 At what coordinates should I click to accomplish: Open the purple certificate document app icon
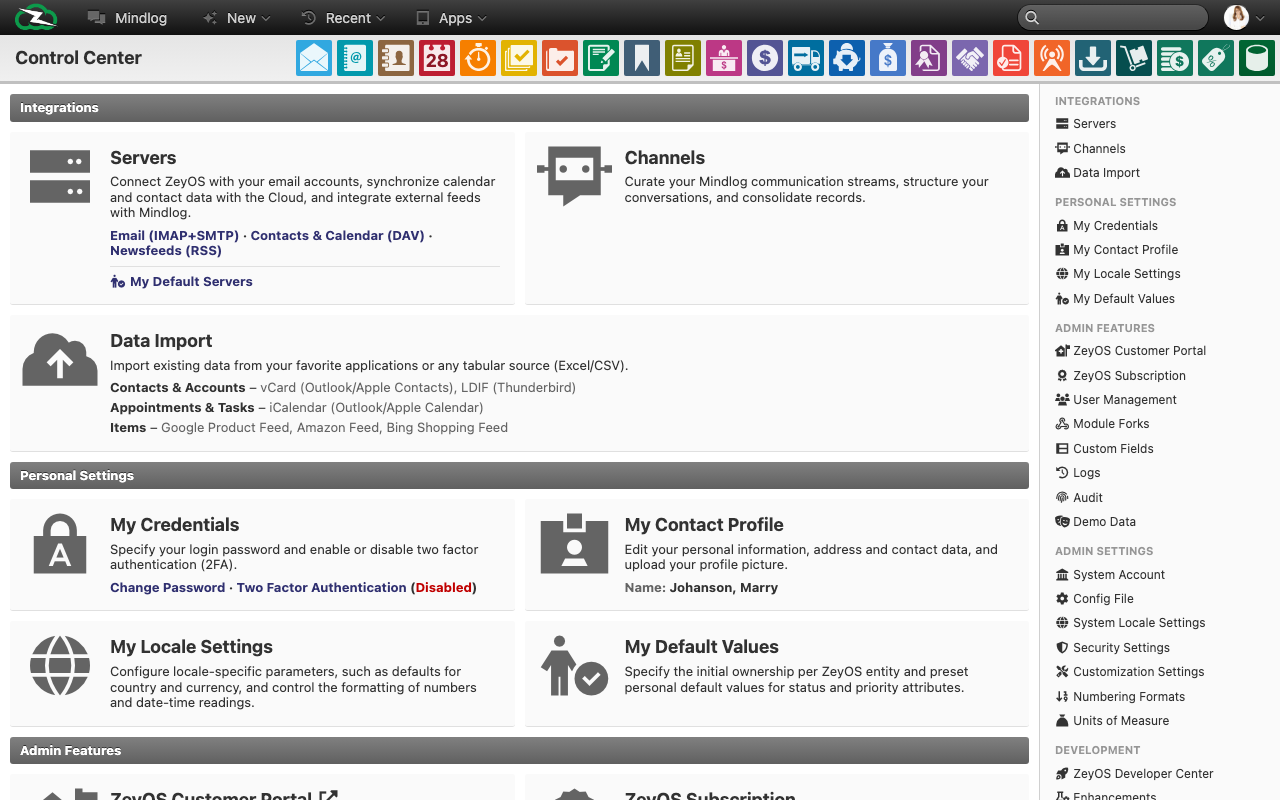pos(929,58)
